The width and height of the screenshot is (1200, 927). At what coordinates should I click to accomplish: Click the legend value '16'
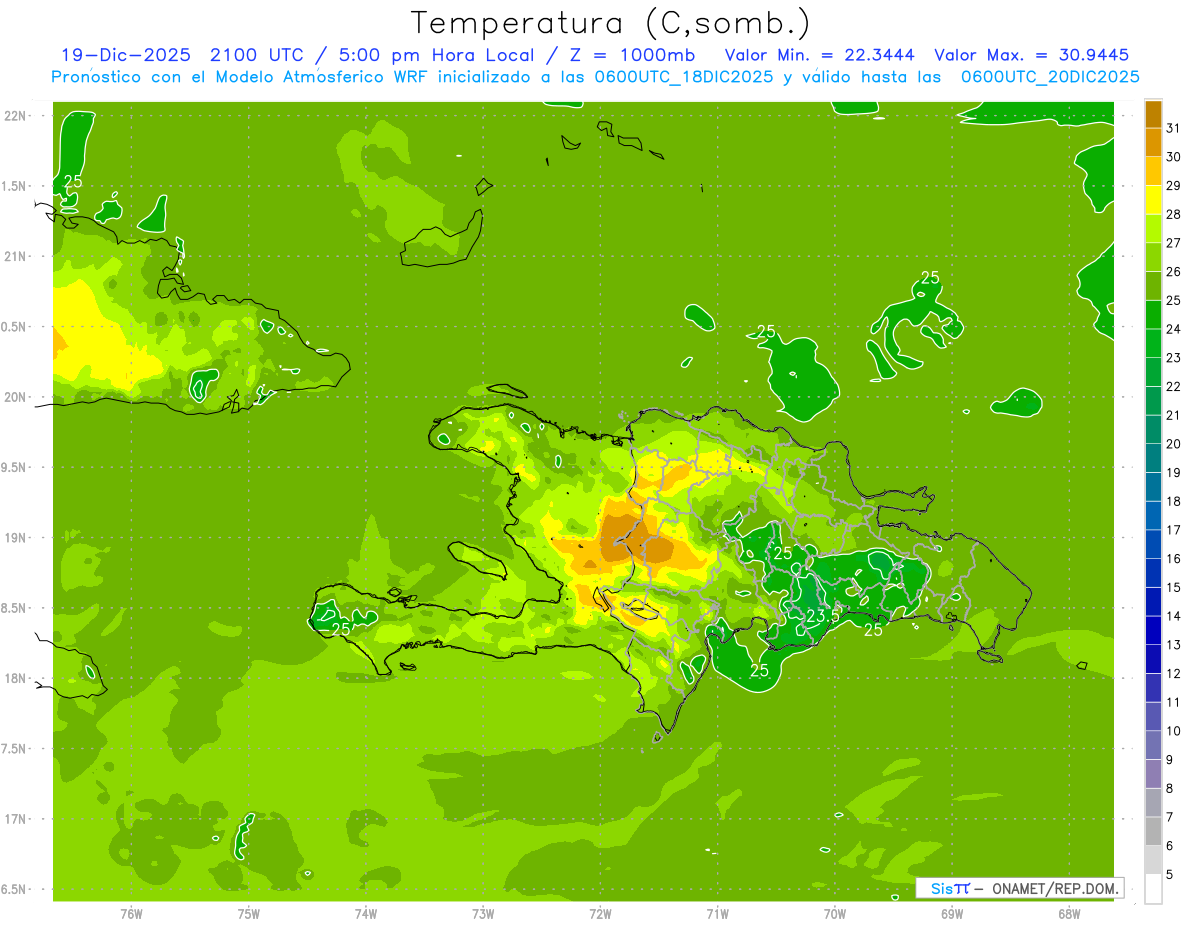coord(1174,559)
